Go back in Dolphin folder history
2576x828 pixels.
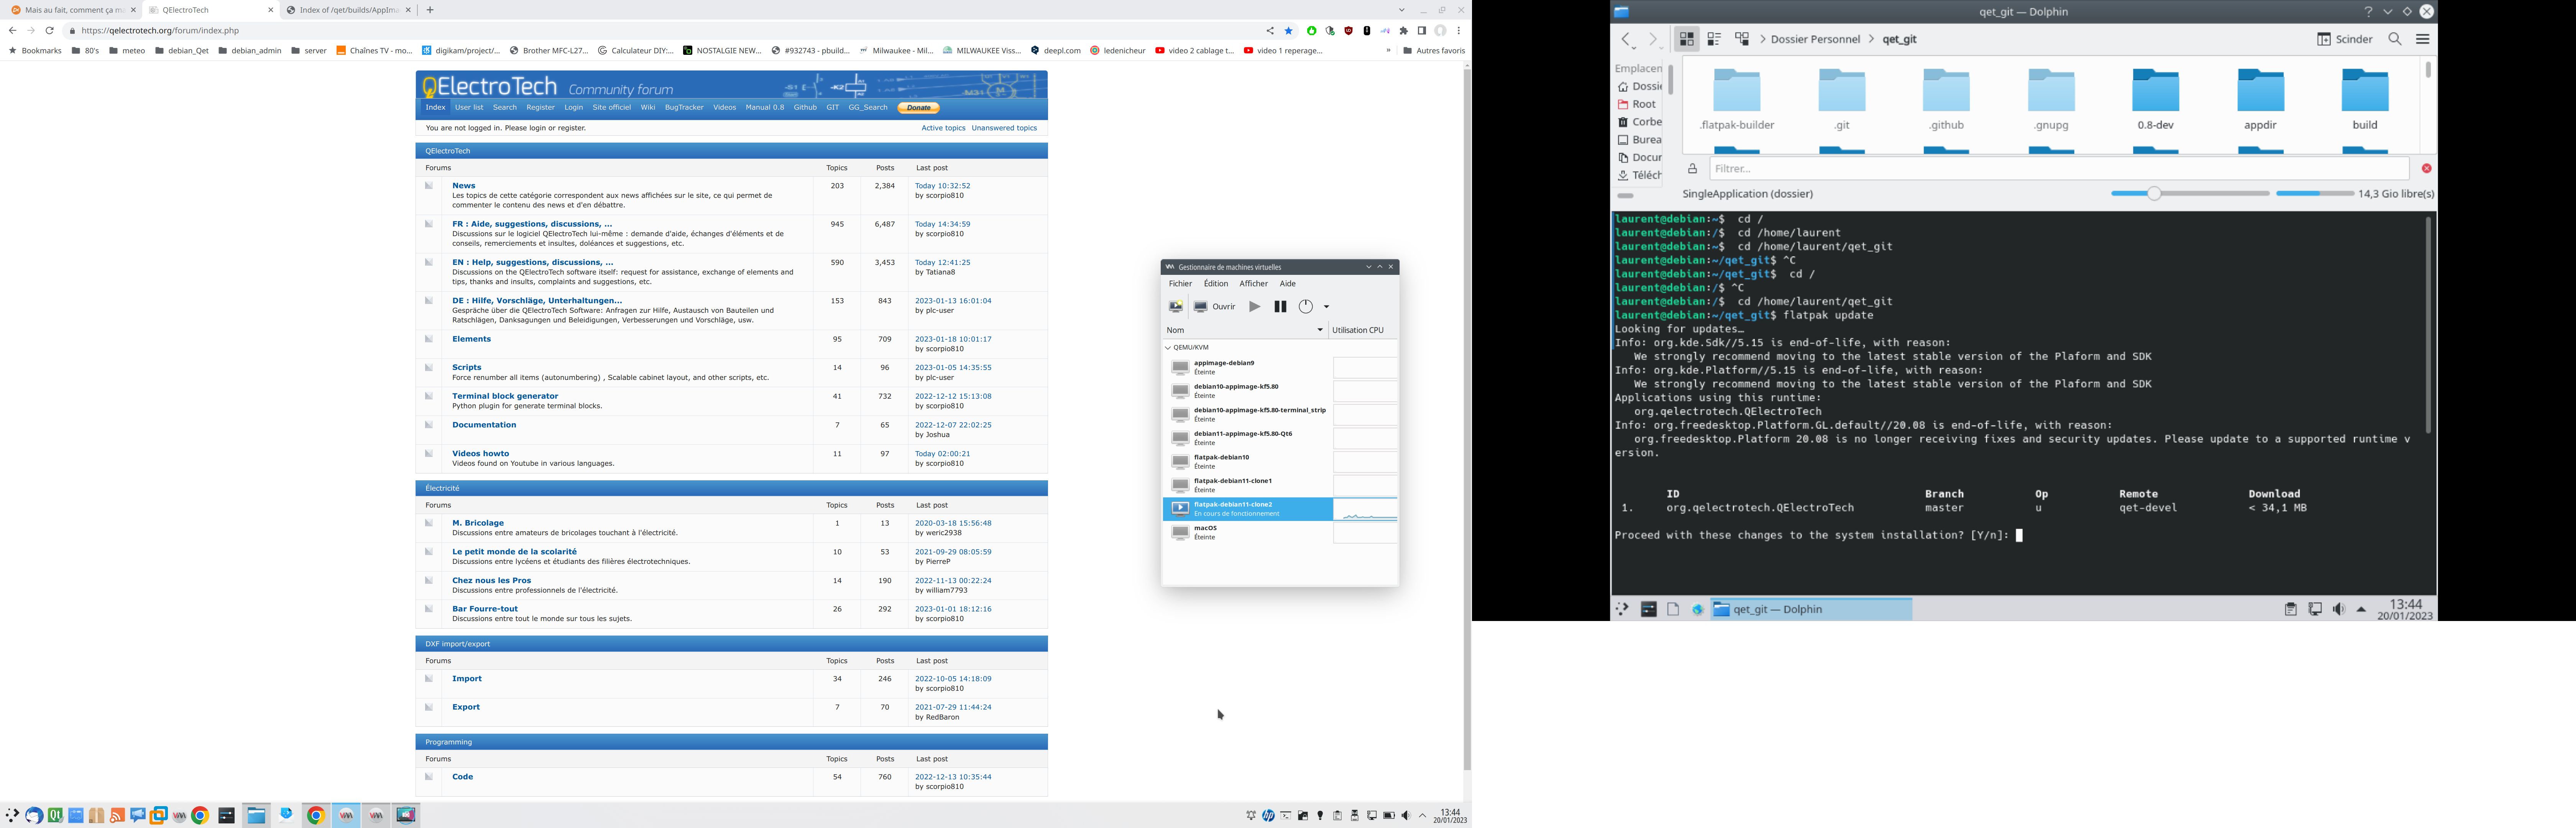(1627, 40)
